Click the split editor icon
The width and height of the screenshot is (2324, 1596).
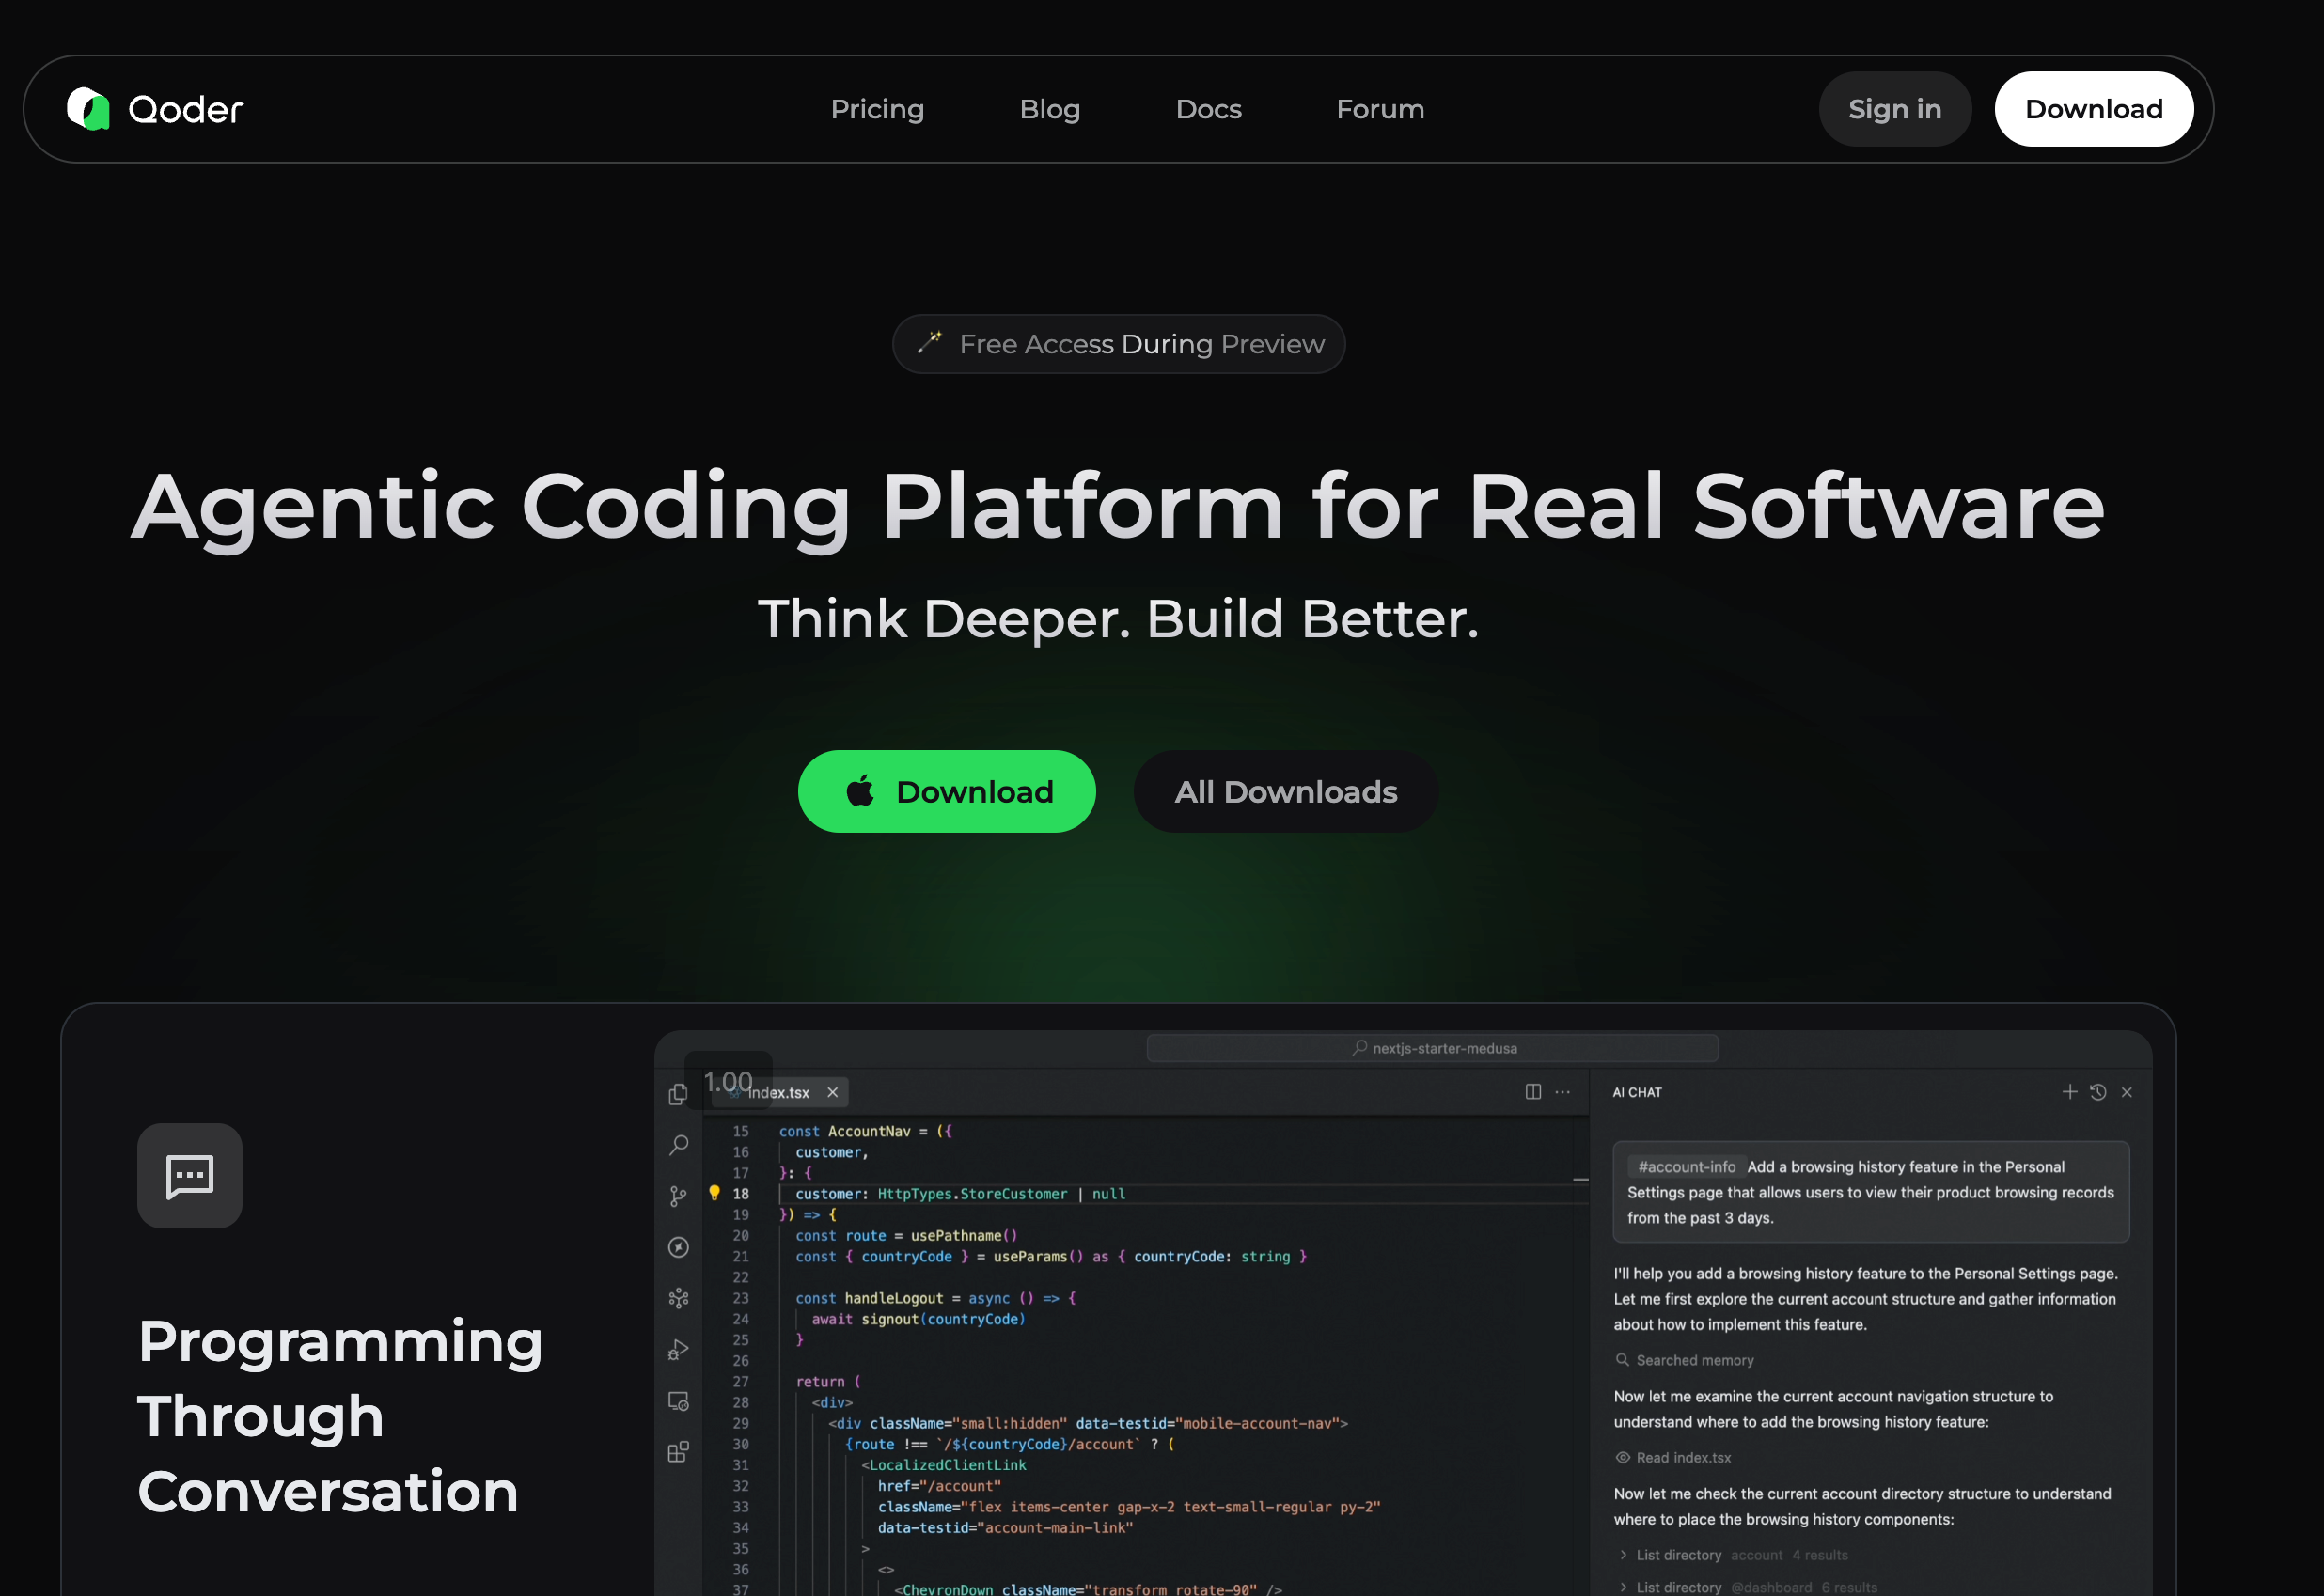(1533, 1091)
